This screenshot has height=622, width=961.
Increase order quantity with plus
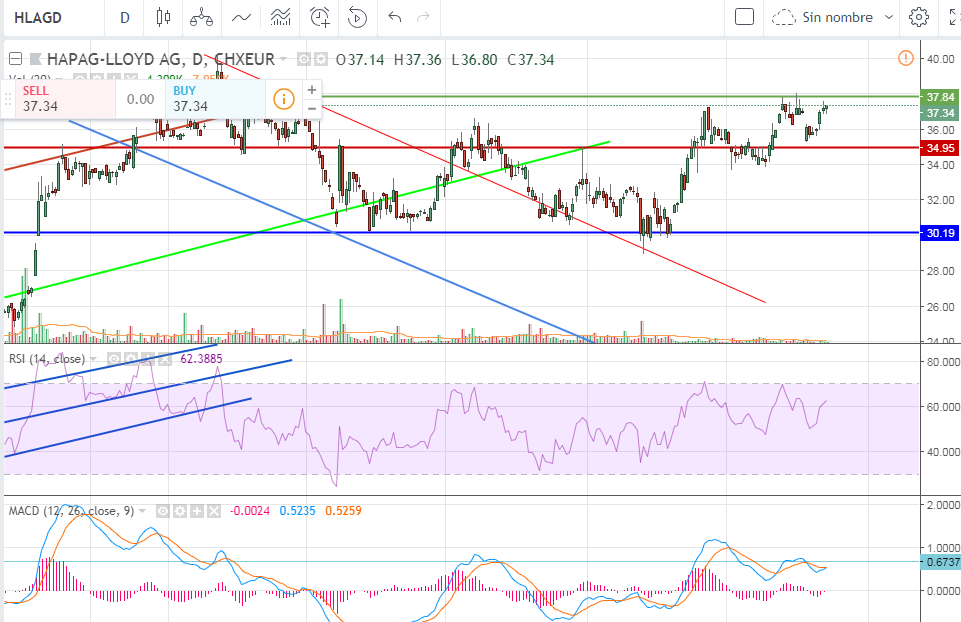pos(312,89)
